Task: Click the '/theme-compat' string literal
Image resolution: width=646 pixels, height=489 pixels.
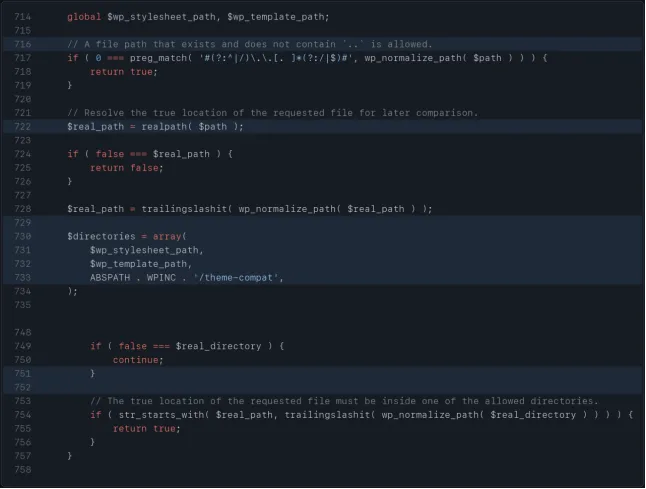Action: (x=236, y=278)
